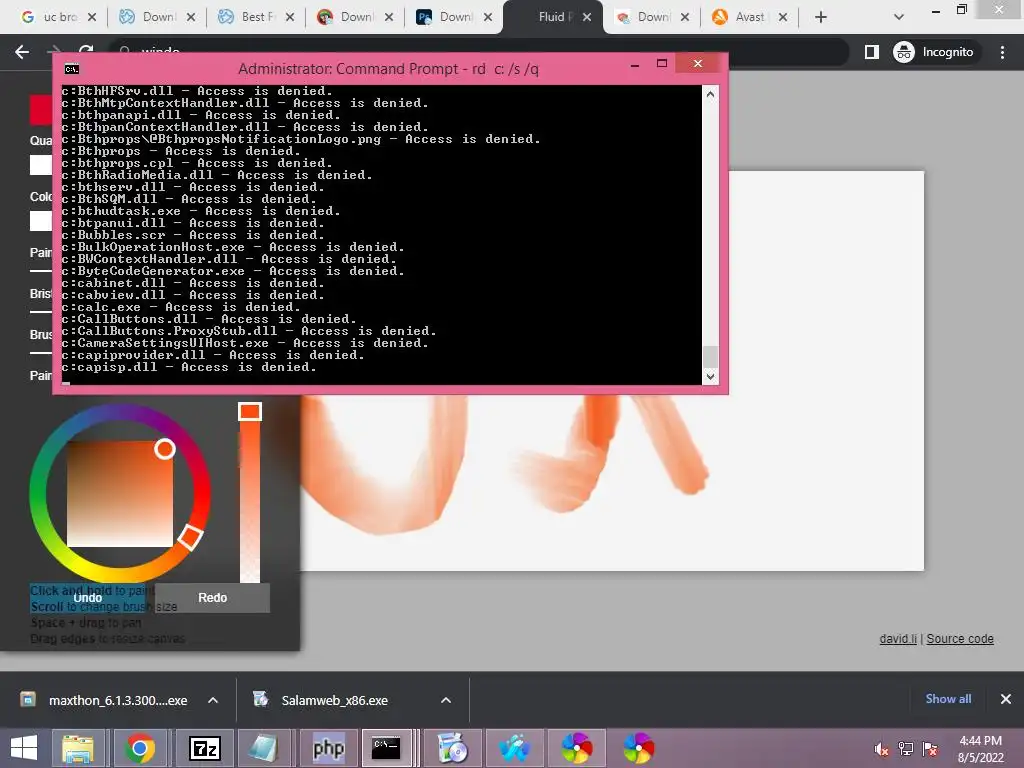Click 'c:cabinet.dll - Access is denied.' line
Image resolution: width=1024 pixels, height=768 pixels.
click(x=193, y=283)
